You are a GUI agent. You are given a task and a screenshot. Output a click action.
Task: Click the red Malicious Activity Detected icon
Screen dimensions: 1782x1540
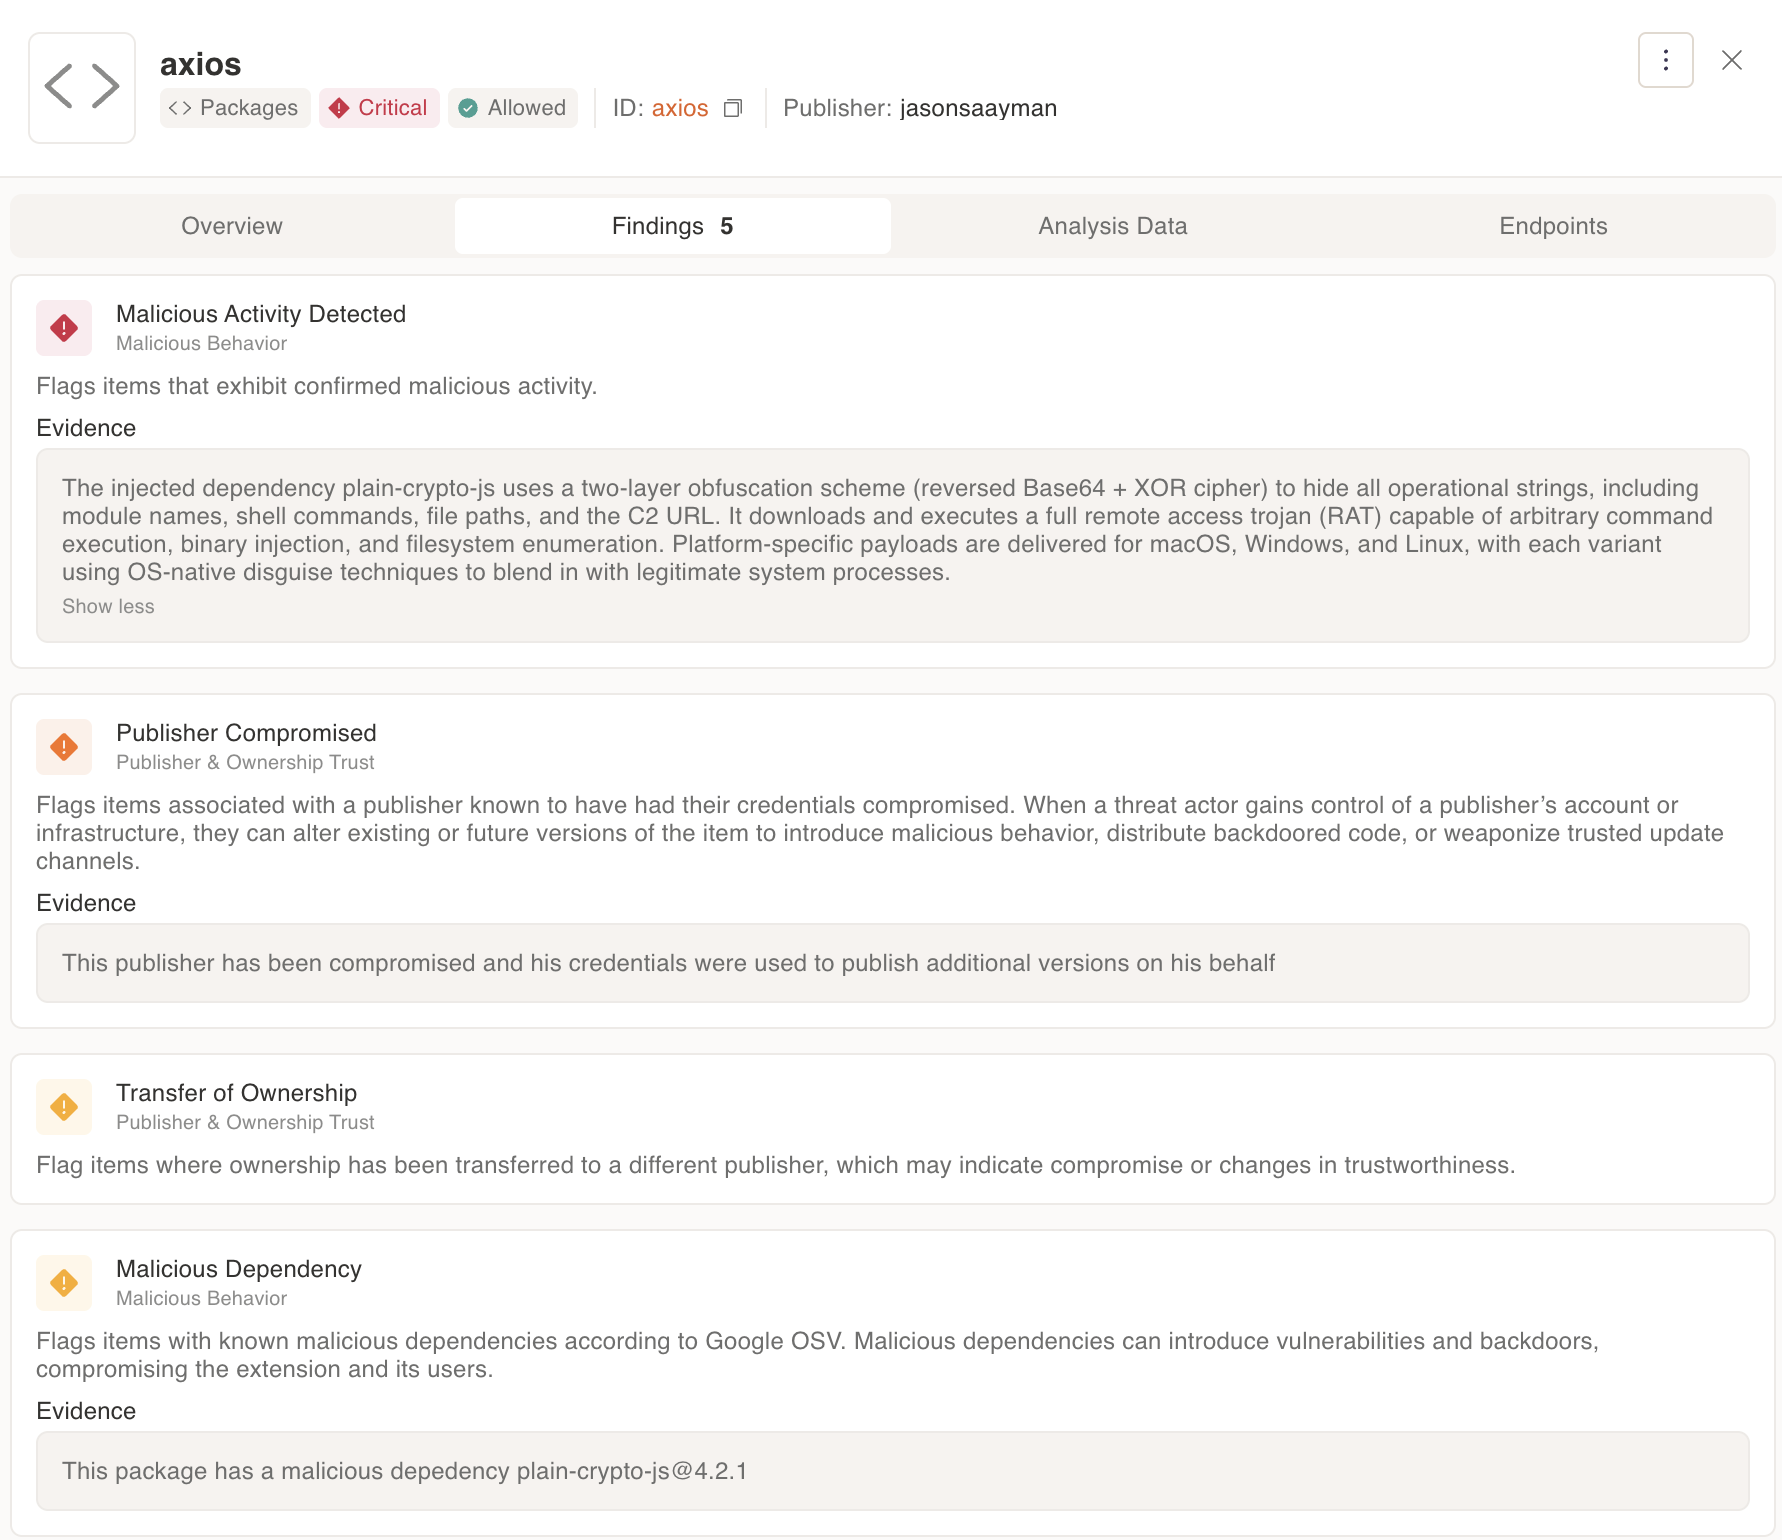click(x=64, y=328)
